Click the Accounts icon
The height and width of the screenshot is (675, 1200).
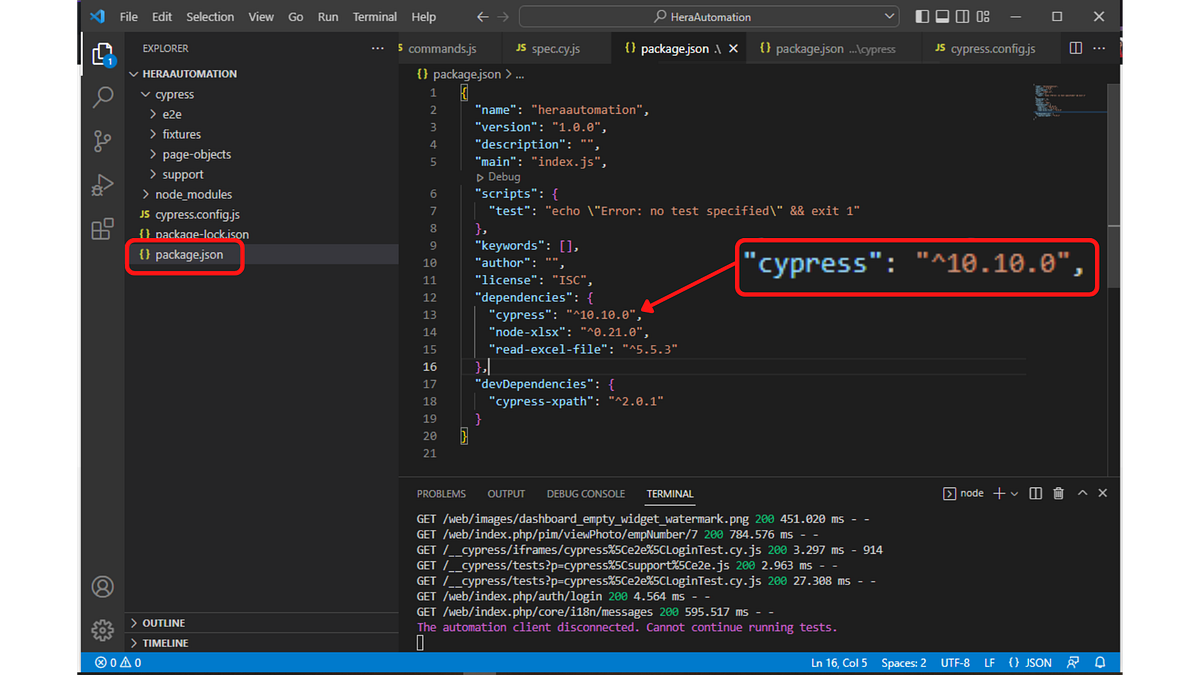point(103,587)
